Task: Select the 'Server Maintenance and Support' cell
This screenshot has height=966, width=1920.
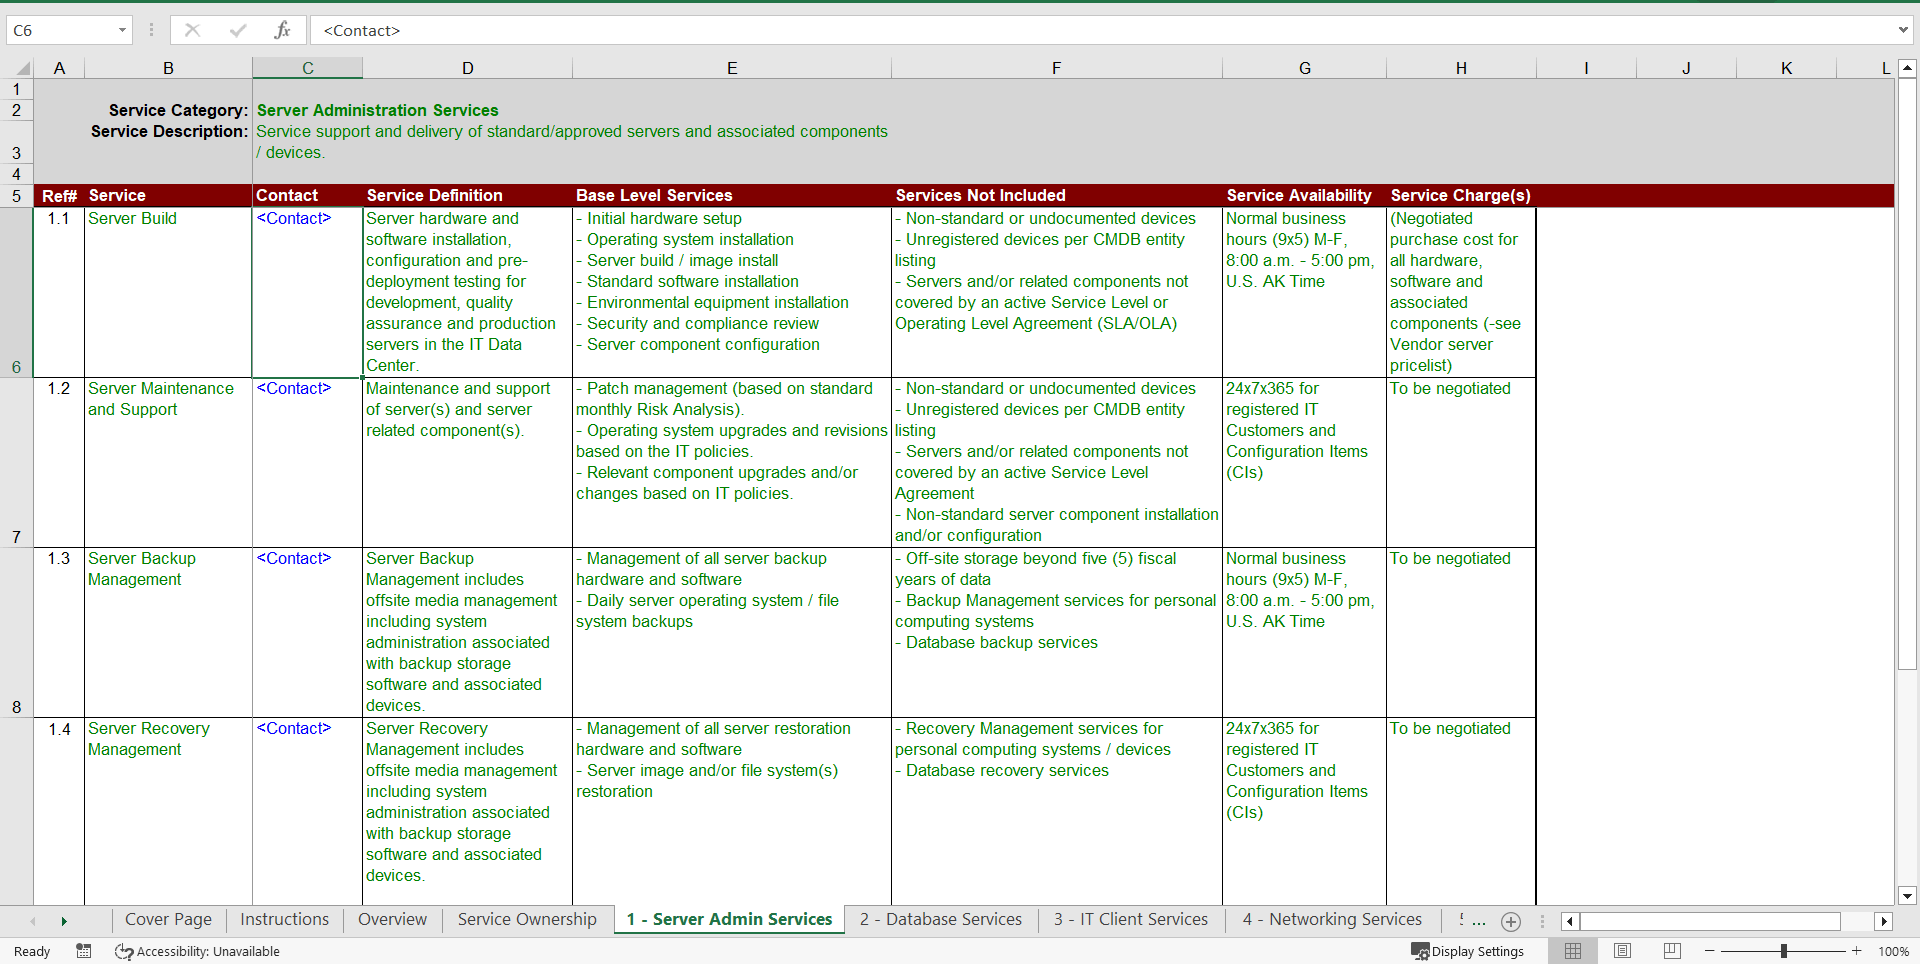Action: (x=168, y=462)
